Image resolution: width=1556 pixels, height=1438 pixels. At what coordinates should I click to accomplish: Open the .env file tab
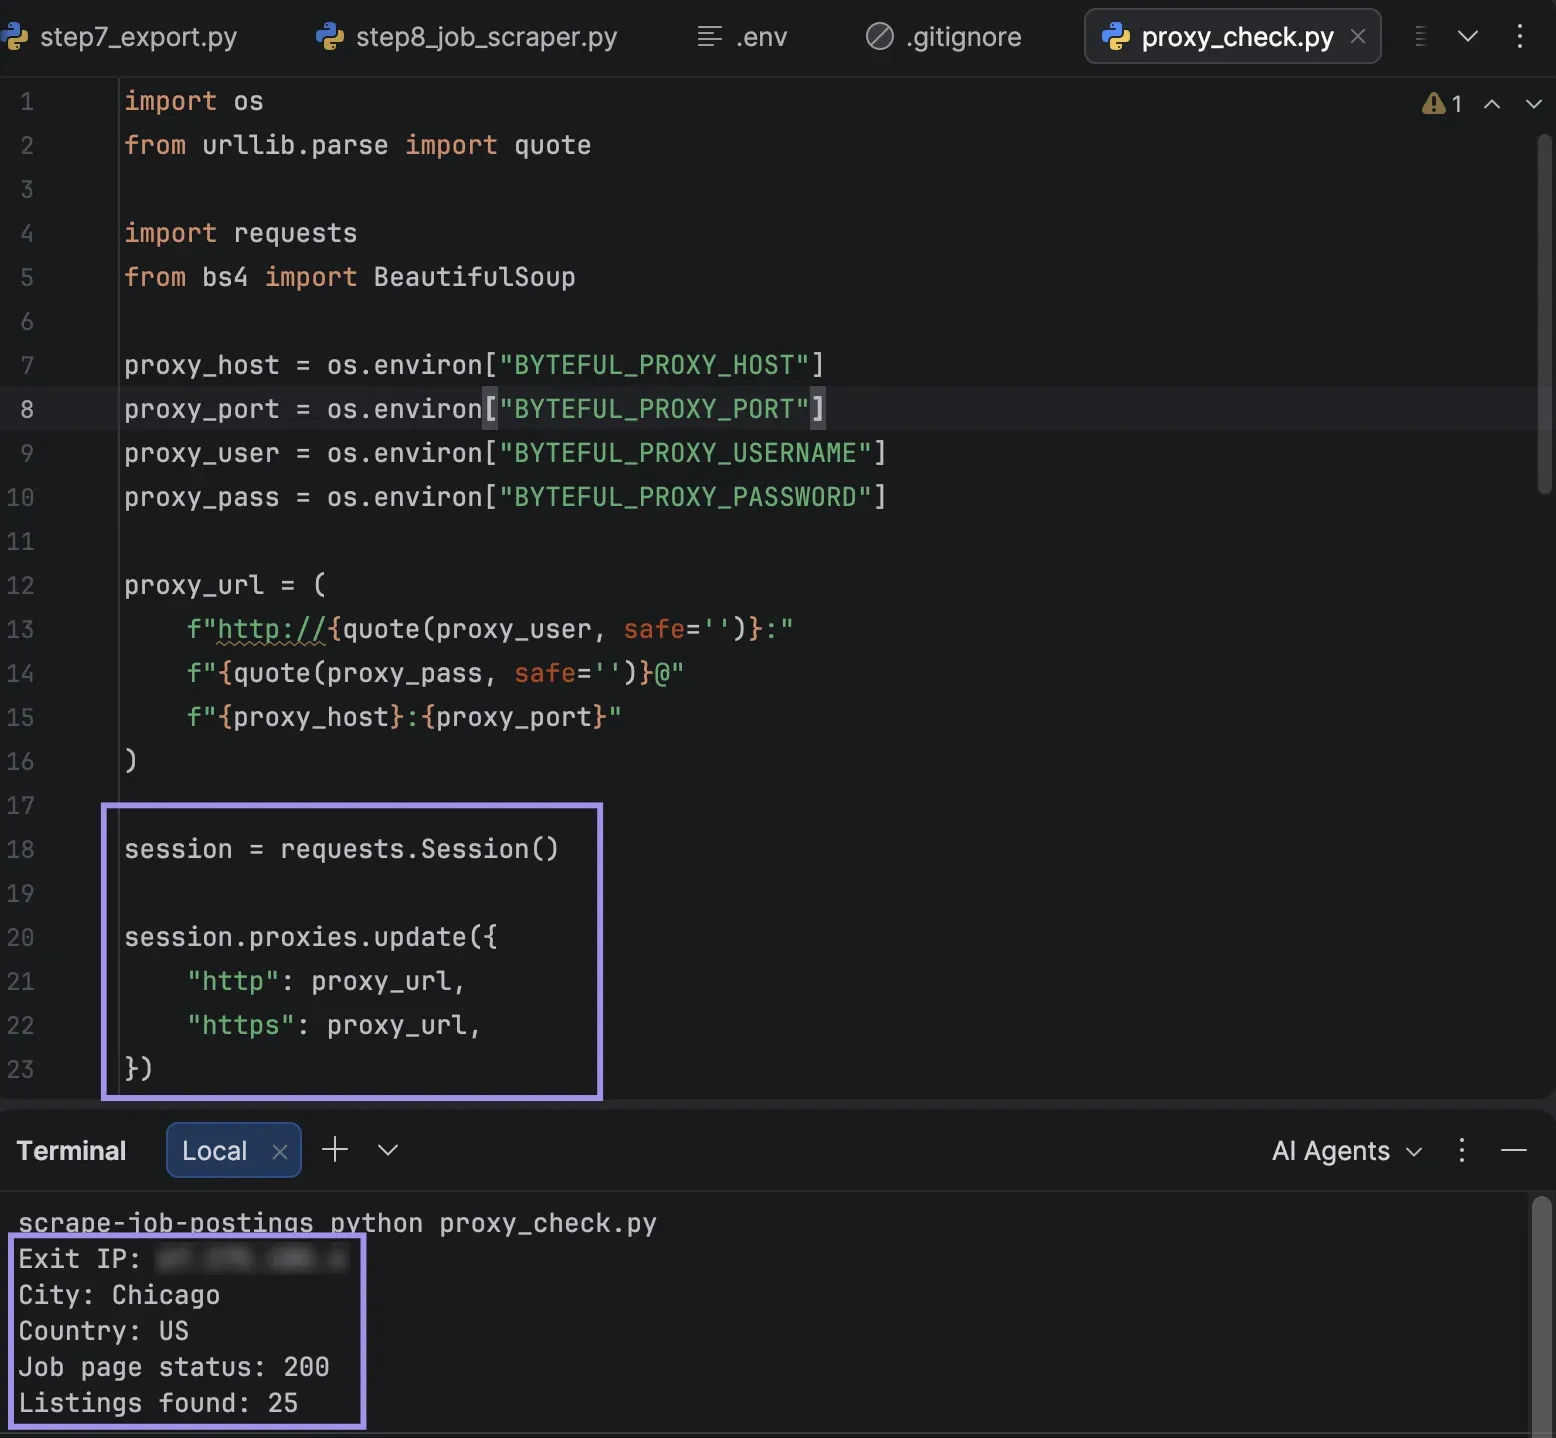coord(742,37)
